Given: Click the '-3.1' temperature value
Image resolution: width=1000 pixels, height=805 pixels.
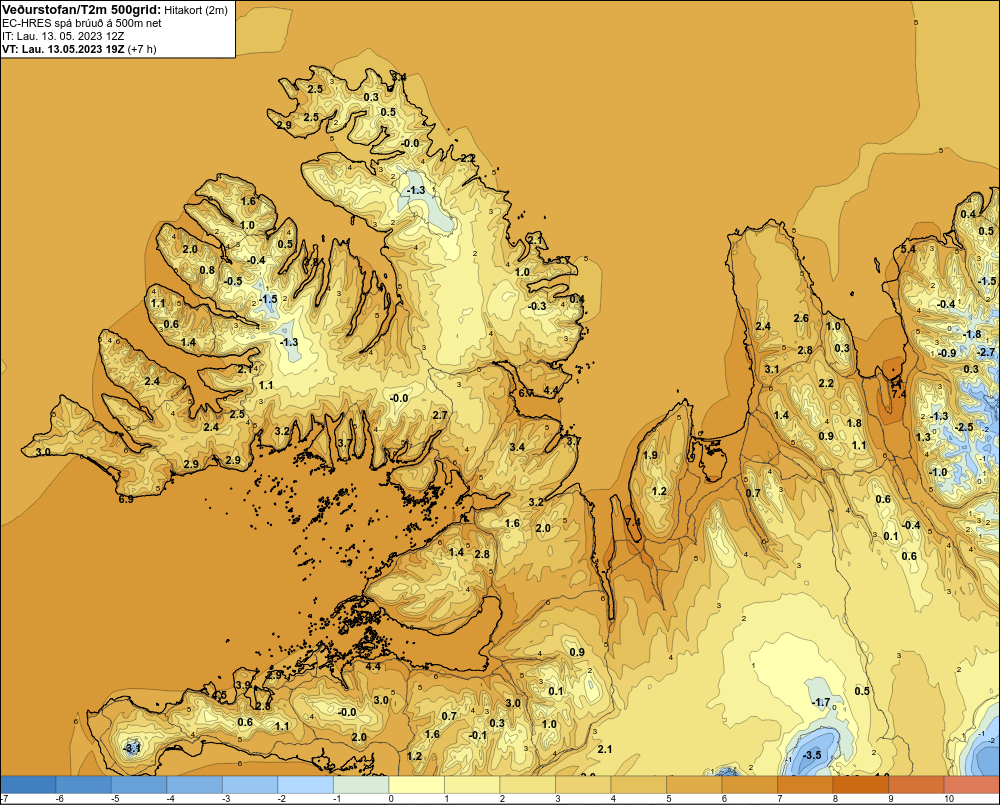Looking at the screenshot, I should [131, 748].
